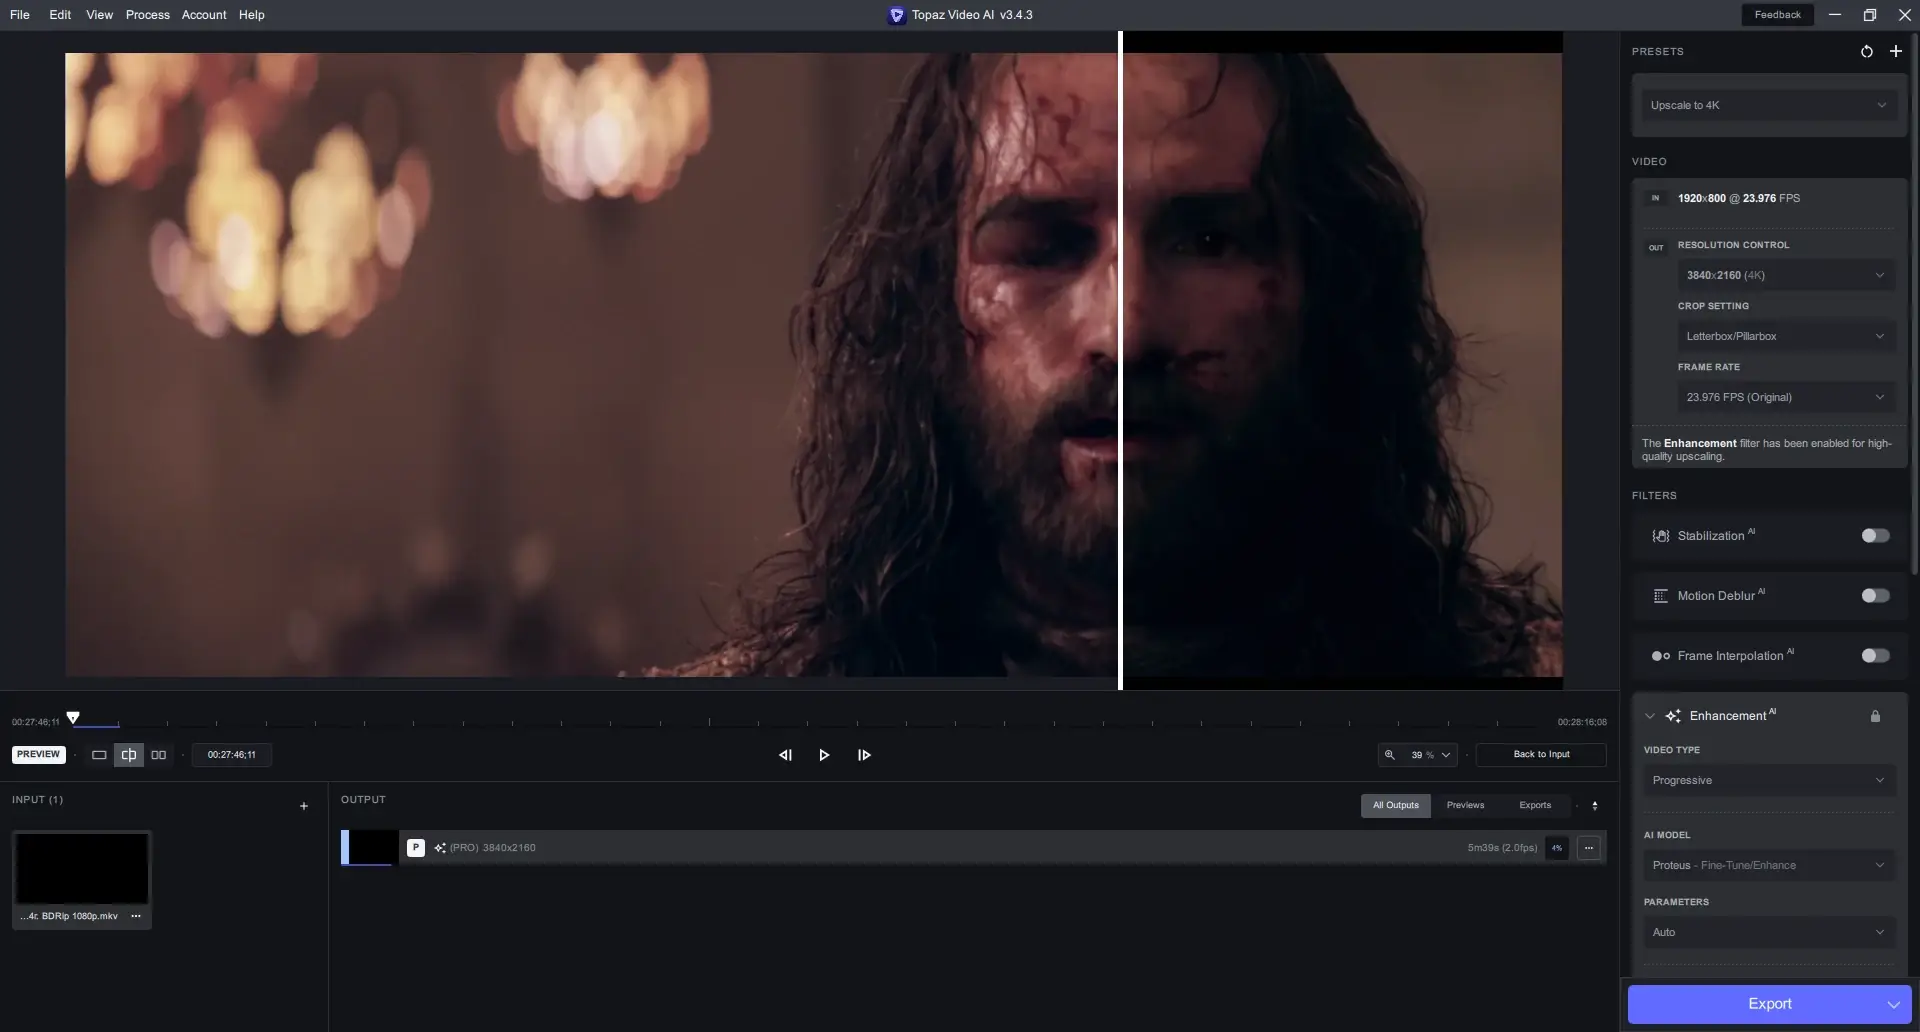This screenshot has height=1032, width=1920.
Task: Switch to the Exports tab
Action: click(1535, 806)
